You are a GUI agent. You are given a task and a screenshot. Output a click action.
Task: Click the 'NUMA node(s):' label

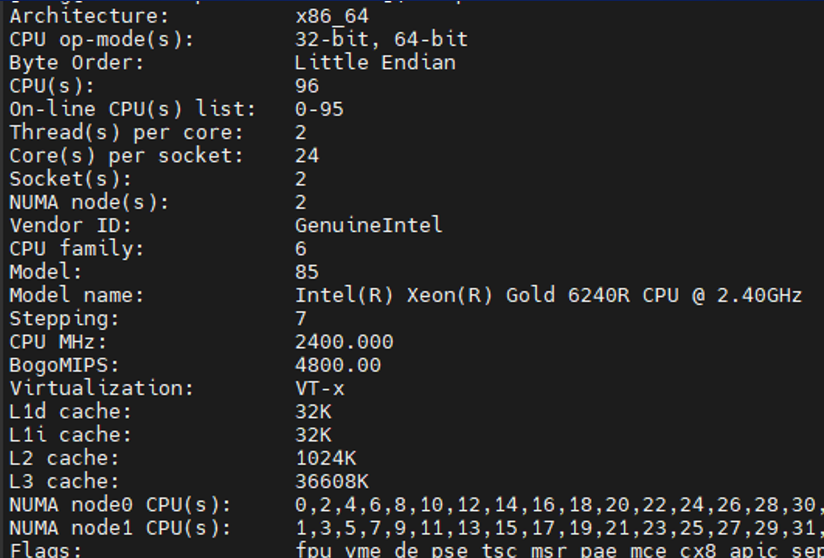[x=89, y=202]
